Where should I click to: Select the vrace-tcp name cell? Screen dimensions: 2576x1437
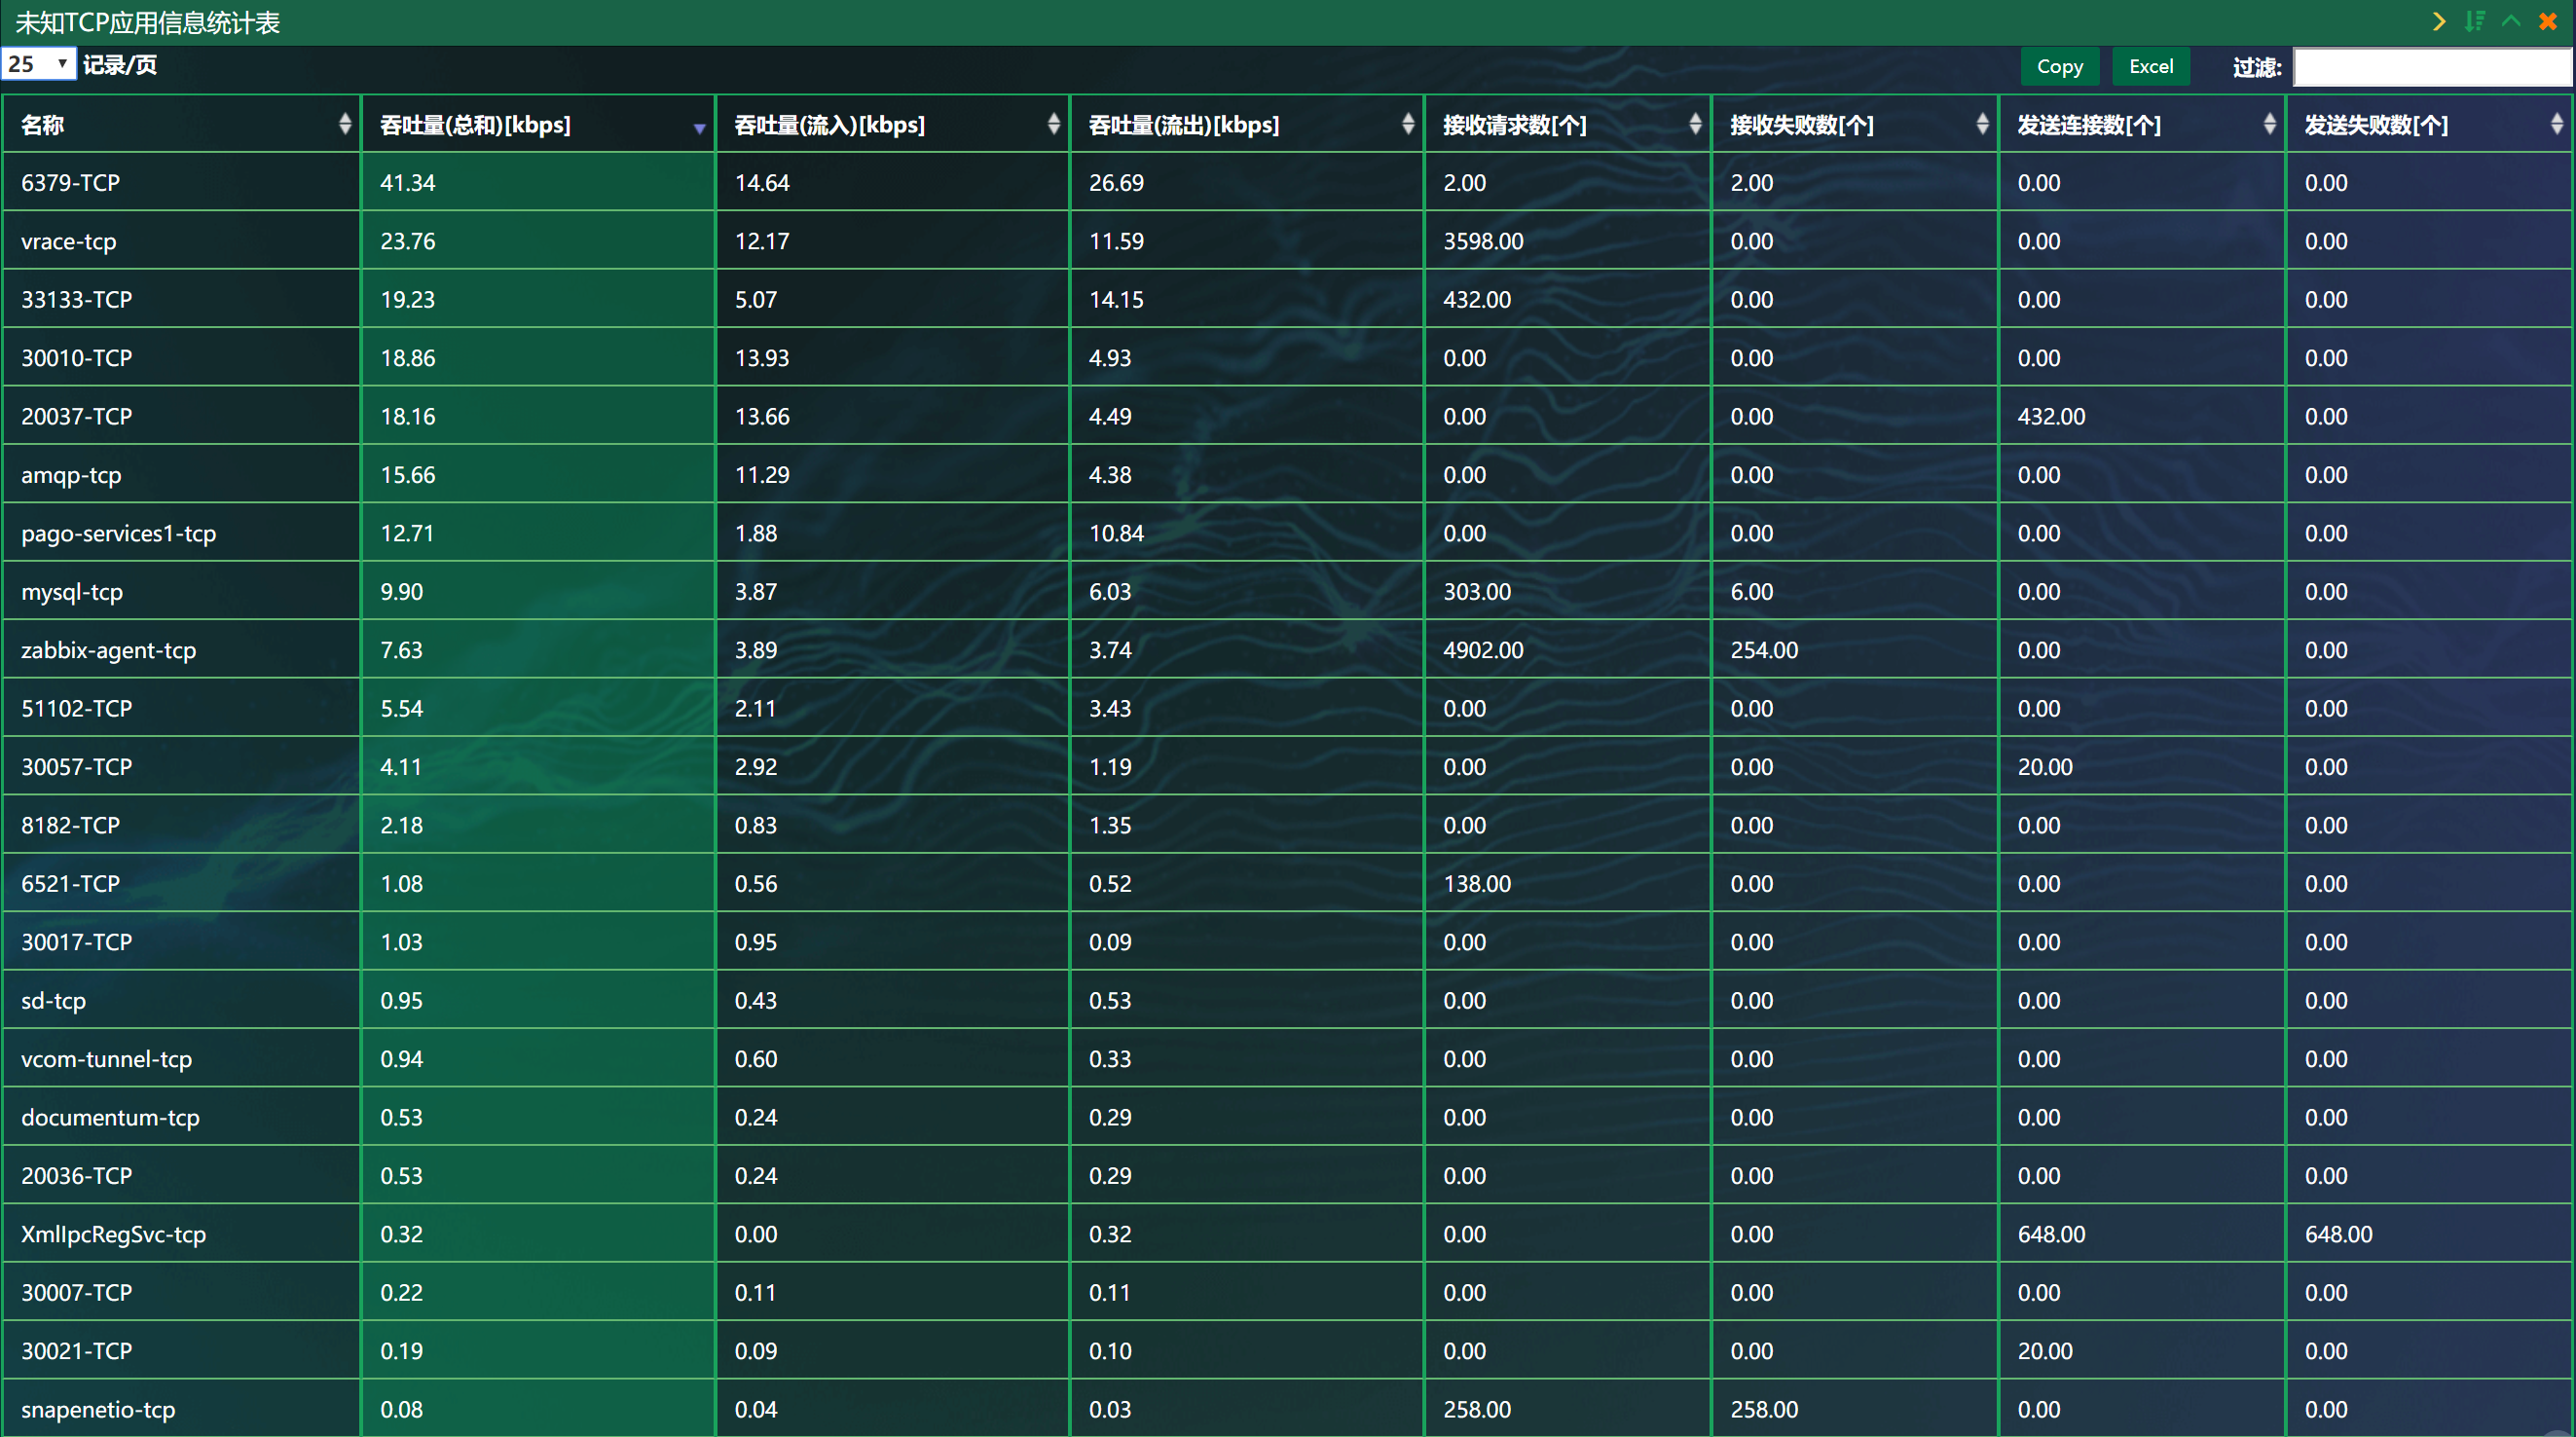(x=181, y=241)
